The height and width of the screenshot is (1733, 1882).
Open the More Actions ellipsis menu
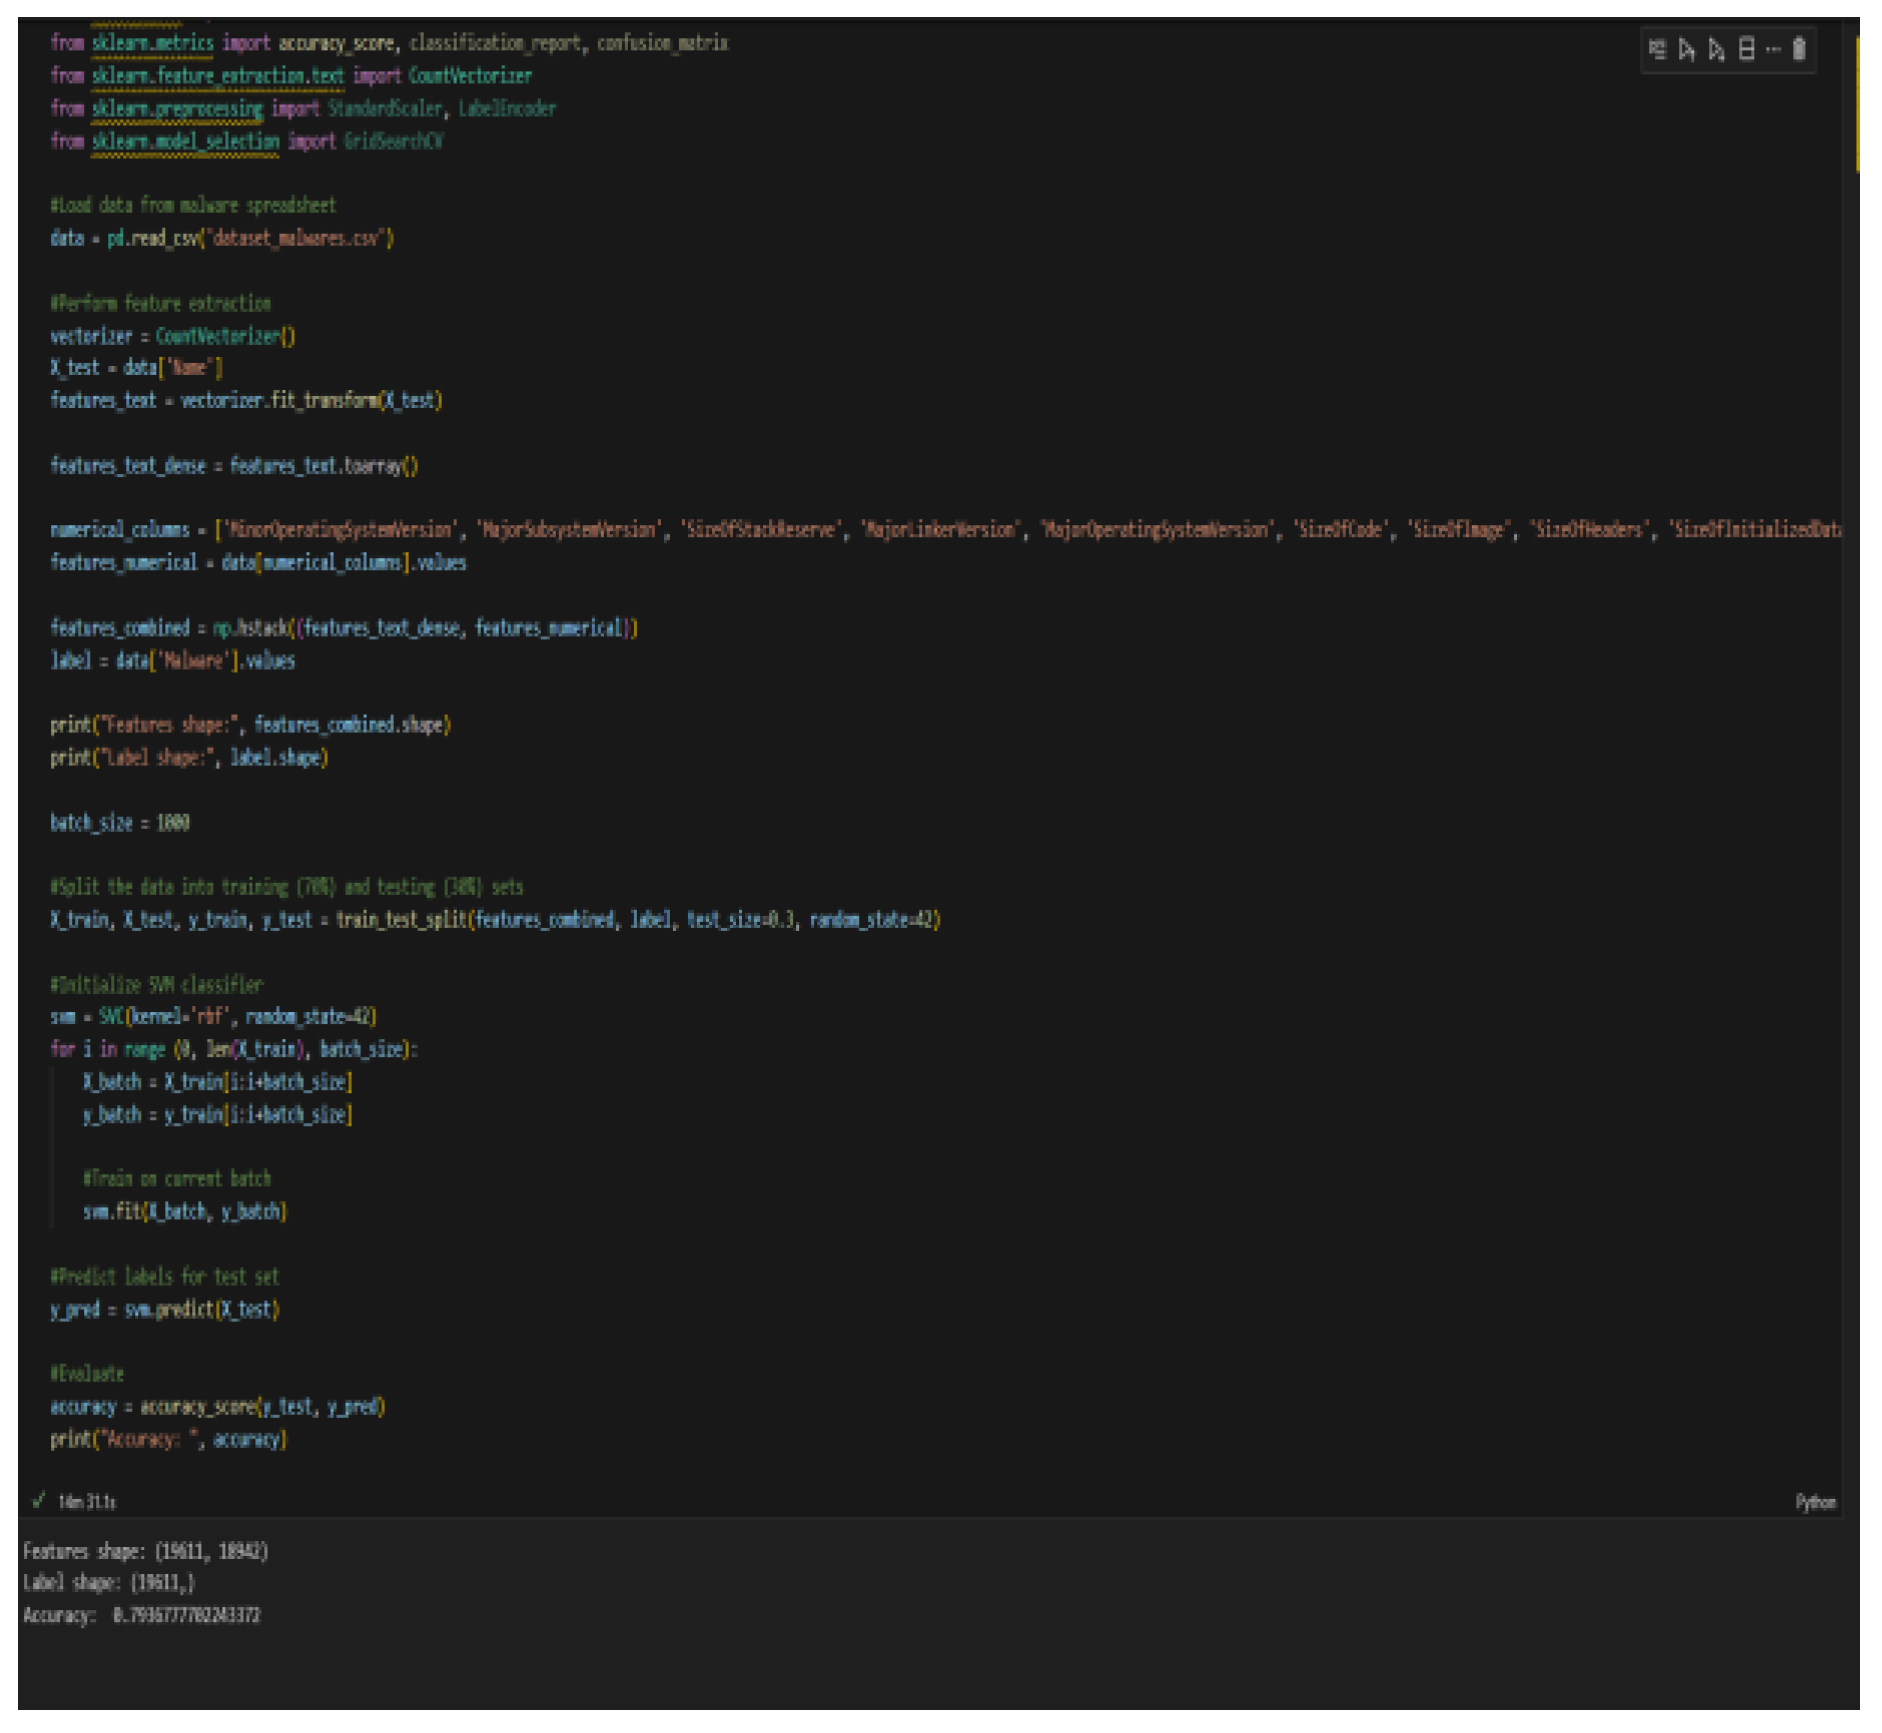click(1773, 49)
